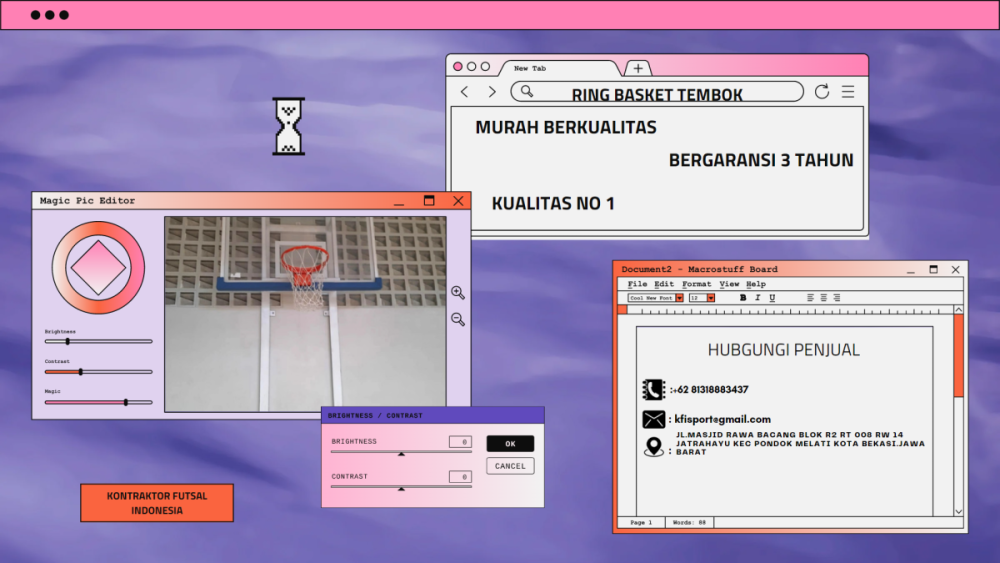Open the Edit menu in Macrostuff Board
This screenshot has width=1000, height=563.
(x=664, y=284)
